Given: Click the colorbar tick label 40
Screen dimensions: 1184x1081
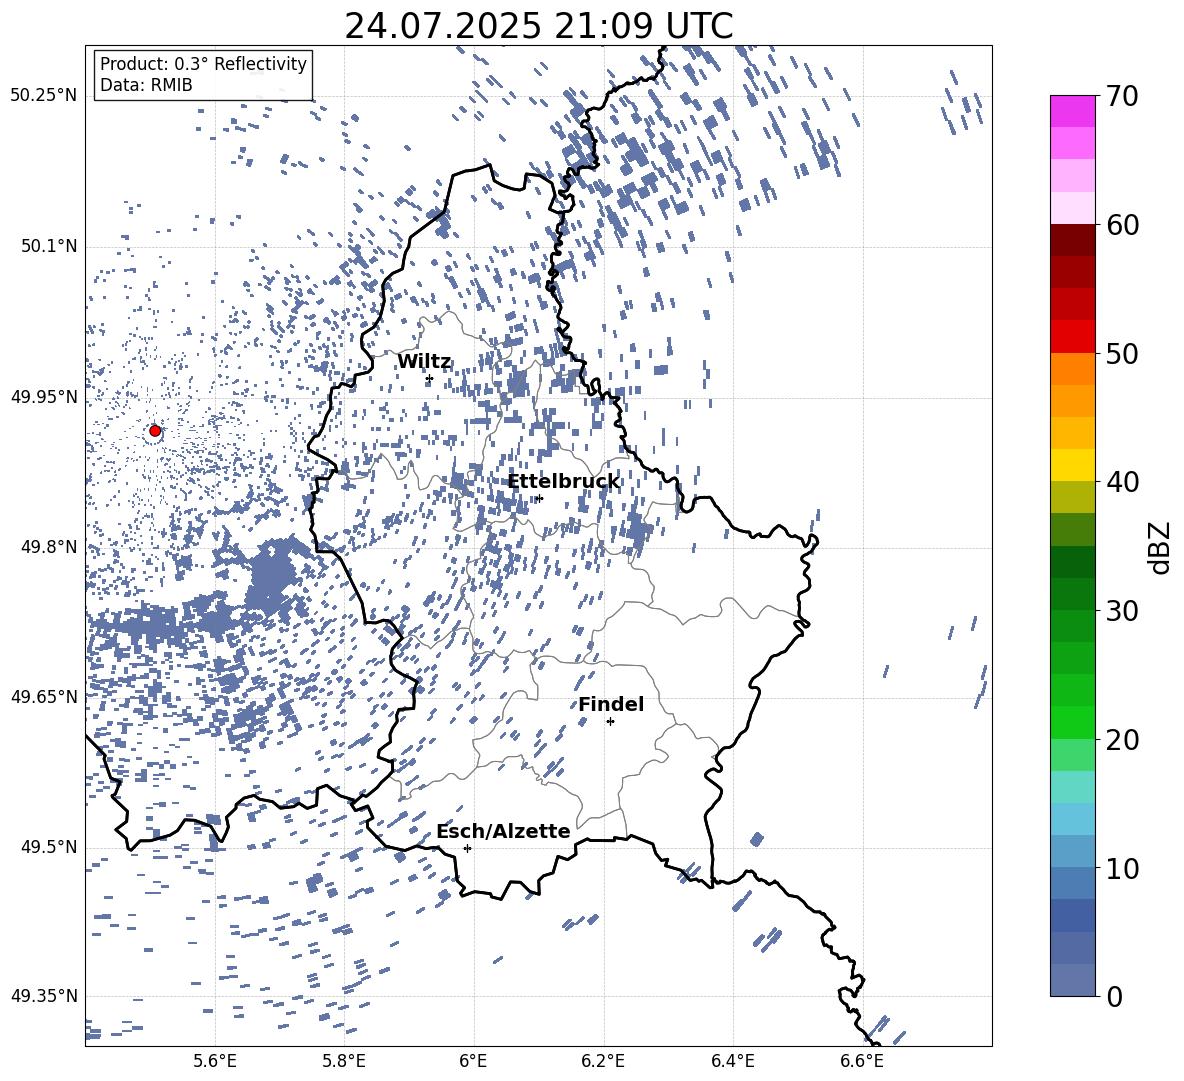Looking at the screenshot, I should coord(1122,482).
